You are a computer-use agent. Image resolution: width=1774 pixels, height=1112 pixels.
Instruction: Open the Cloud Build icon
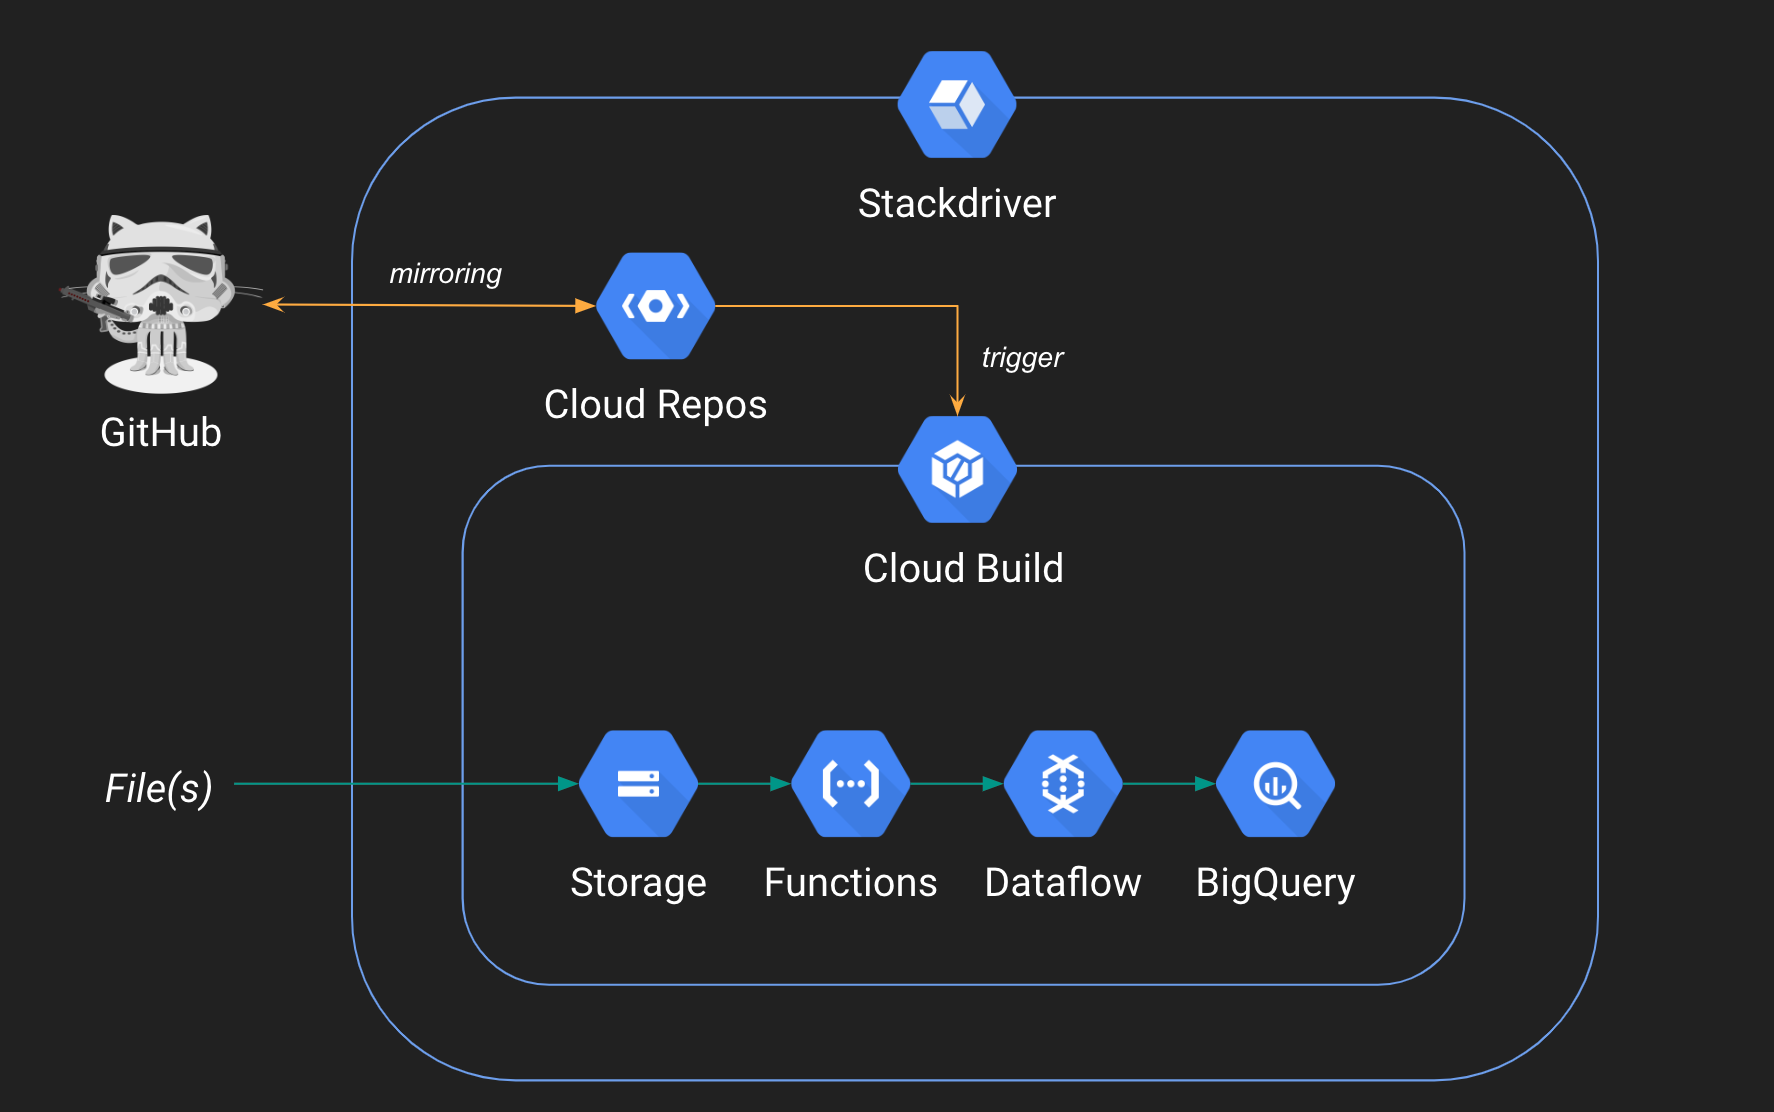click(957, 468)
